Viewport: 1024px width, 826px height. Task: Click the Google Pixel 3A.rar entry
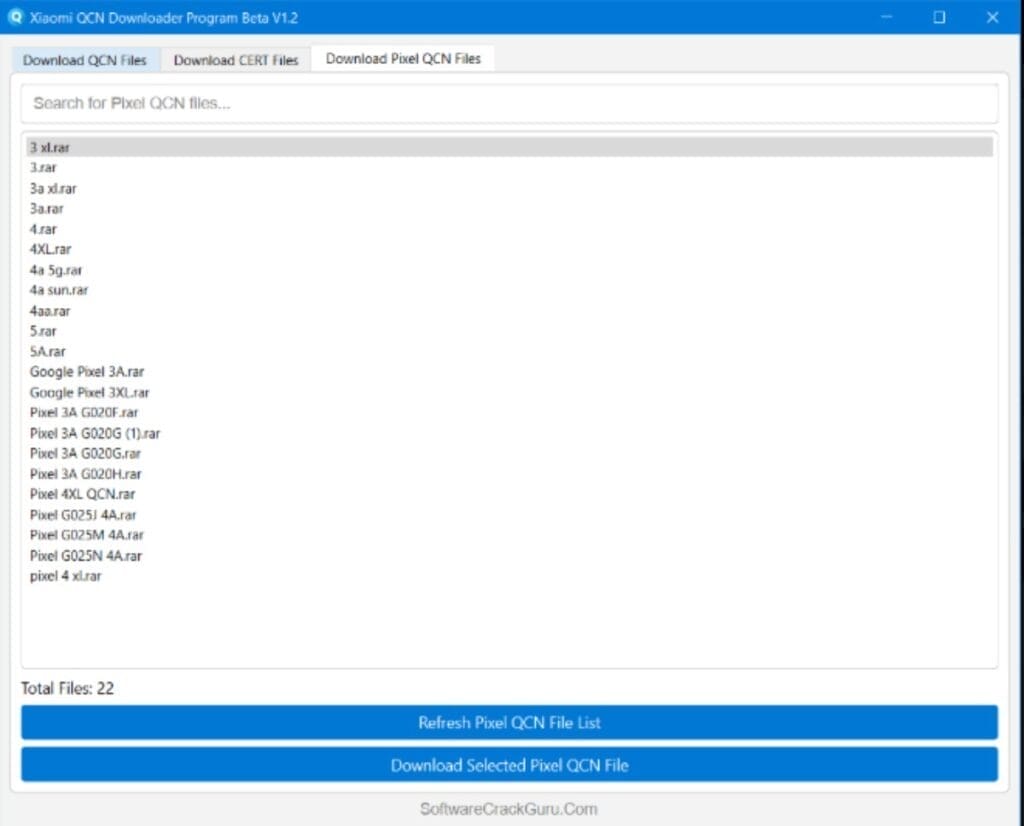click(86, 371)
